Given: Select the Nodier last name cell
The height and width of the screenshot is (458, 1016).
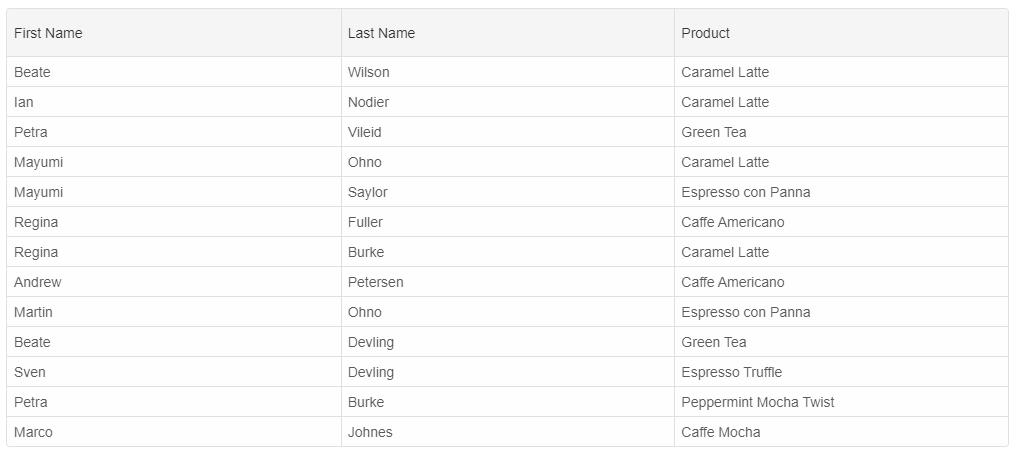Looking at the screenshot, I should [369, 102].
